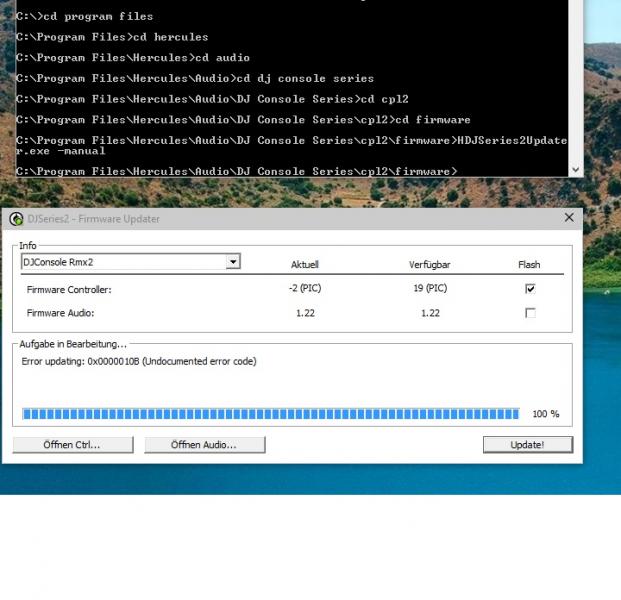The image size is (621, 600).
Task: Select the error message 0x0000010B text
Action: click(139, 361)
